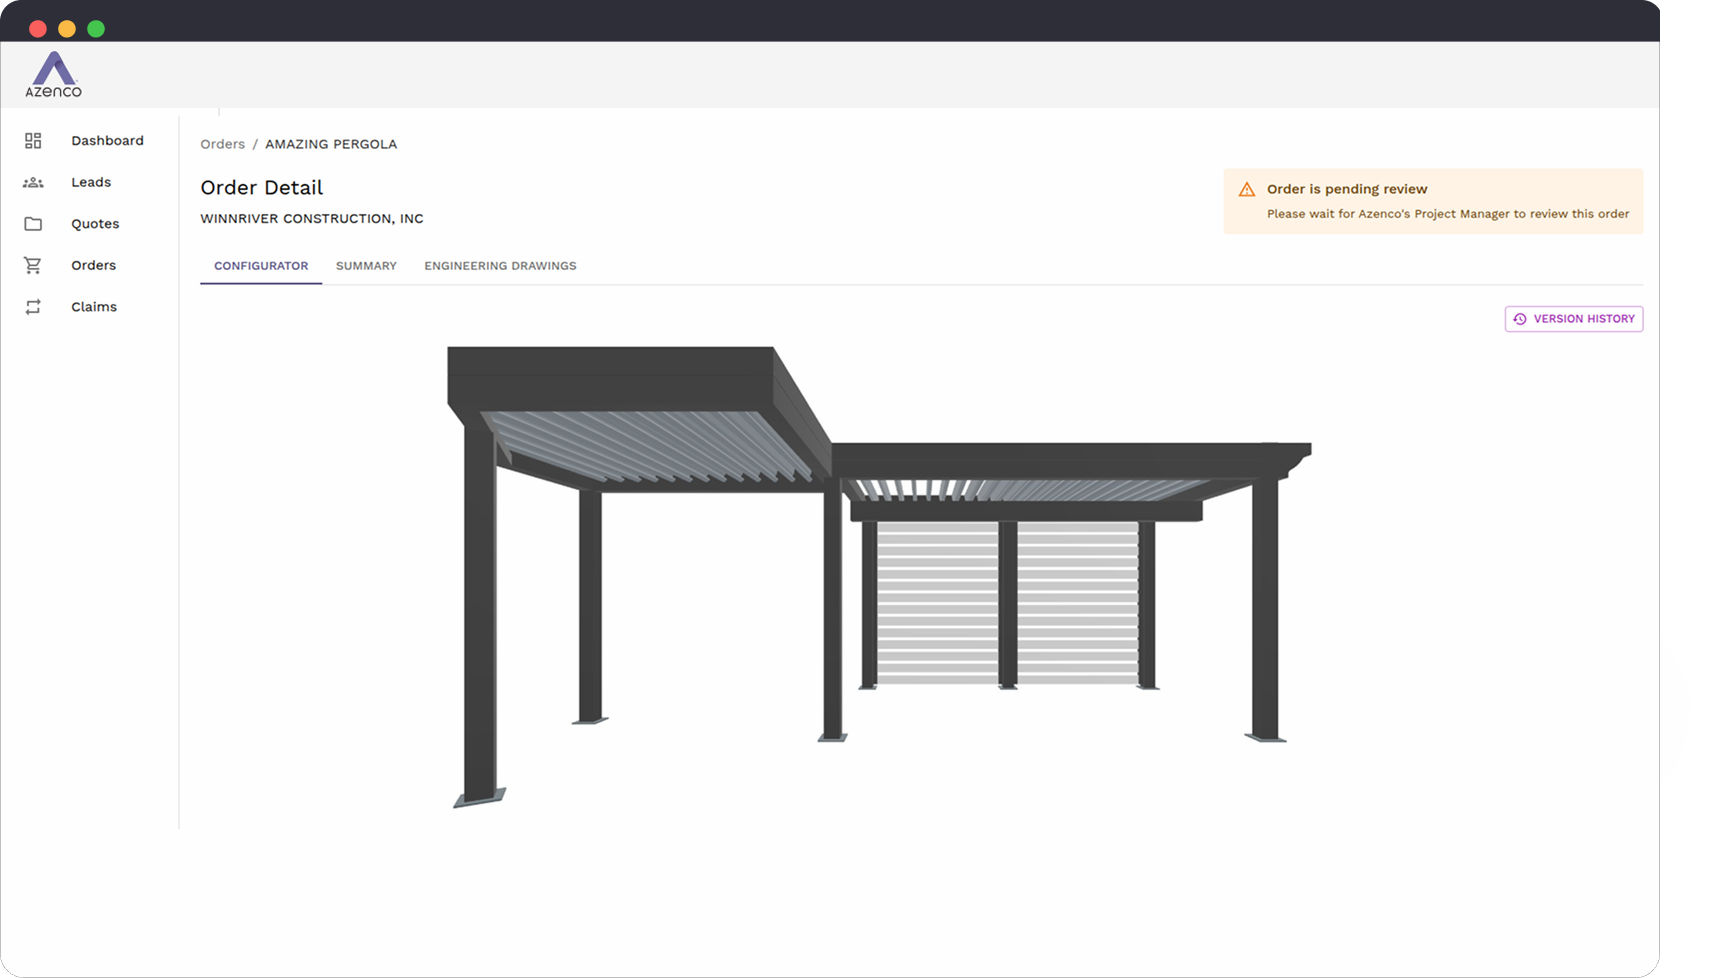Click the warning triangle in the alert banner
This screenshot has width=1725, height=978.
[x=1246, y=188]
